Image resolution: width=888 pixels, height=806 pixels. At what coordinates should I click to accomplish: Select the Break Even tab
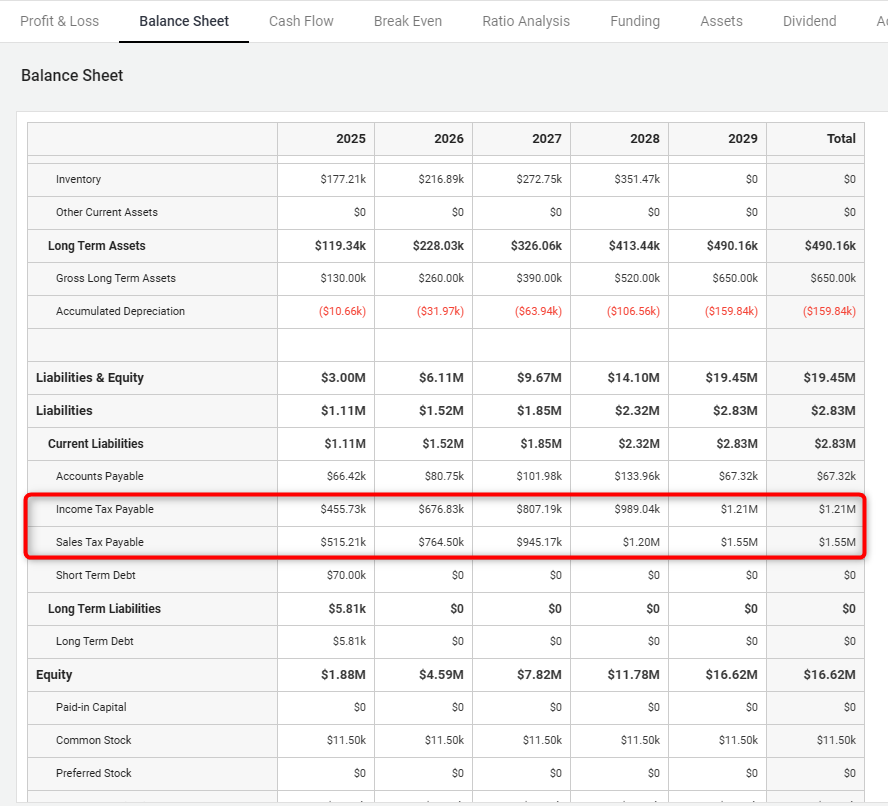coord(408,21)
